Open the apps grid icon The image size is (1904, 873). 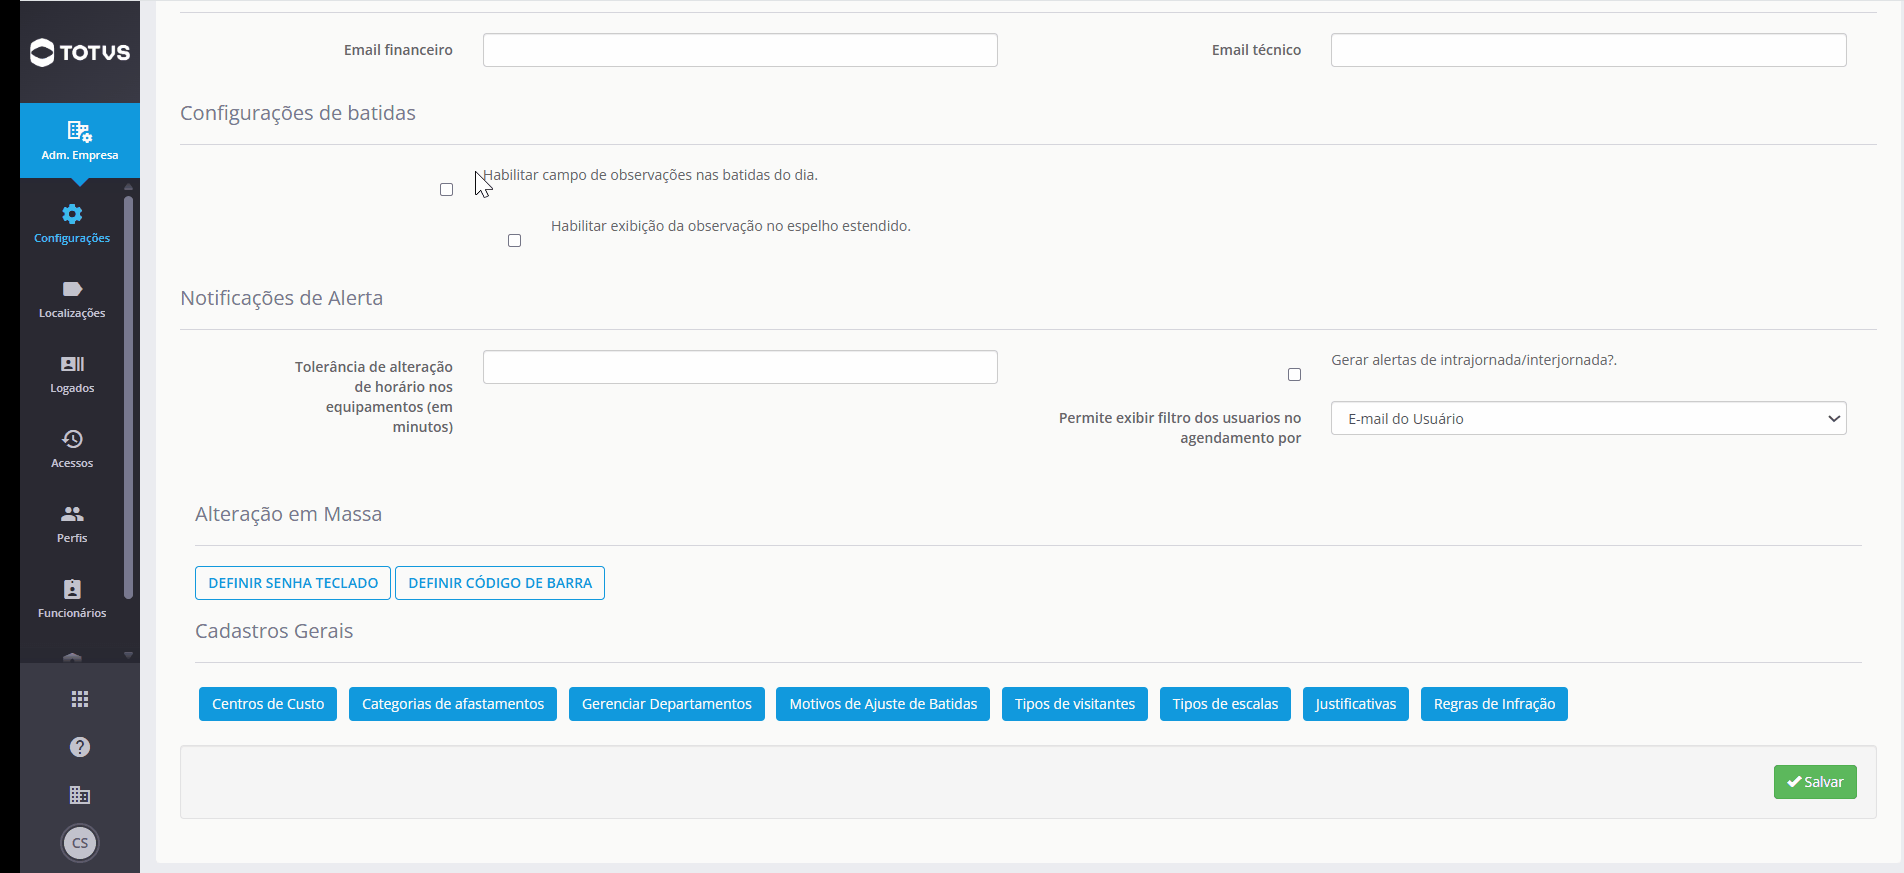click(80, 699)
